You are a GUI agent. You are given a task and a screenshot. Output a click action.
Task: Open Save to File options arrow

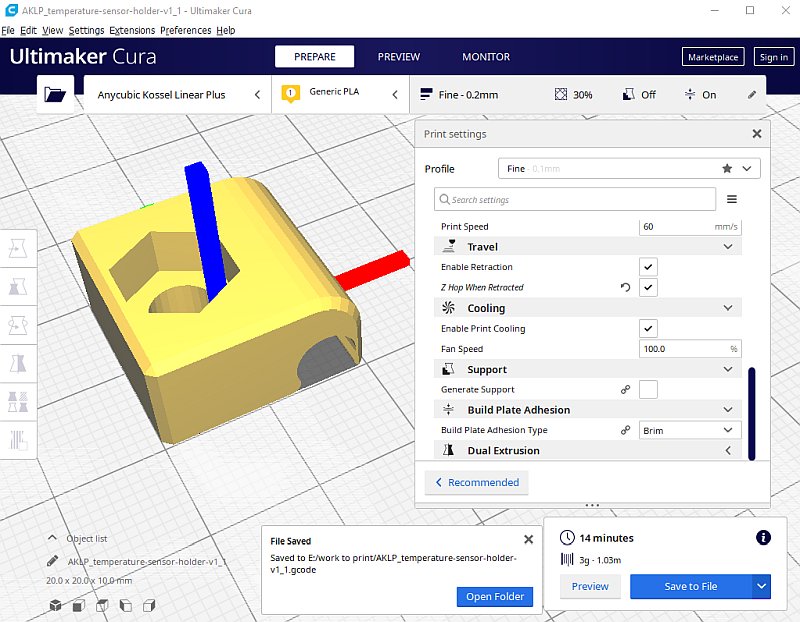coord(761,586)
